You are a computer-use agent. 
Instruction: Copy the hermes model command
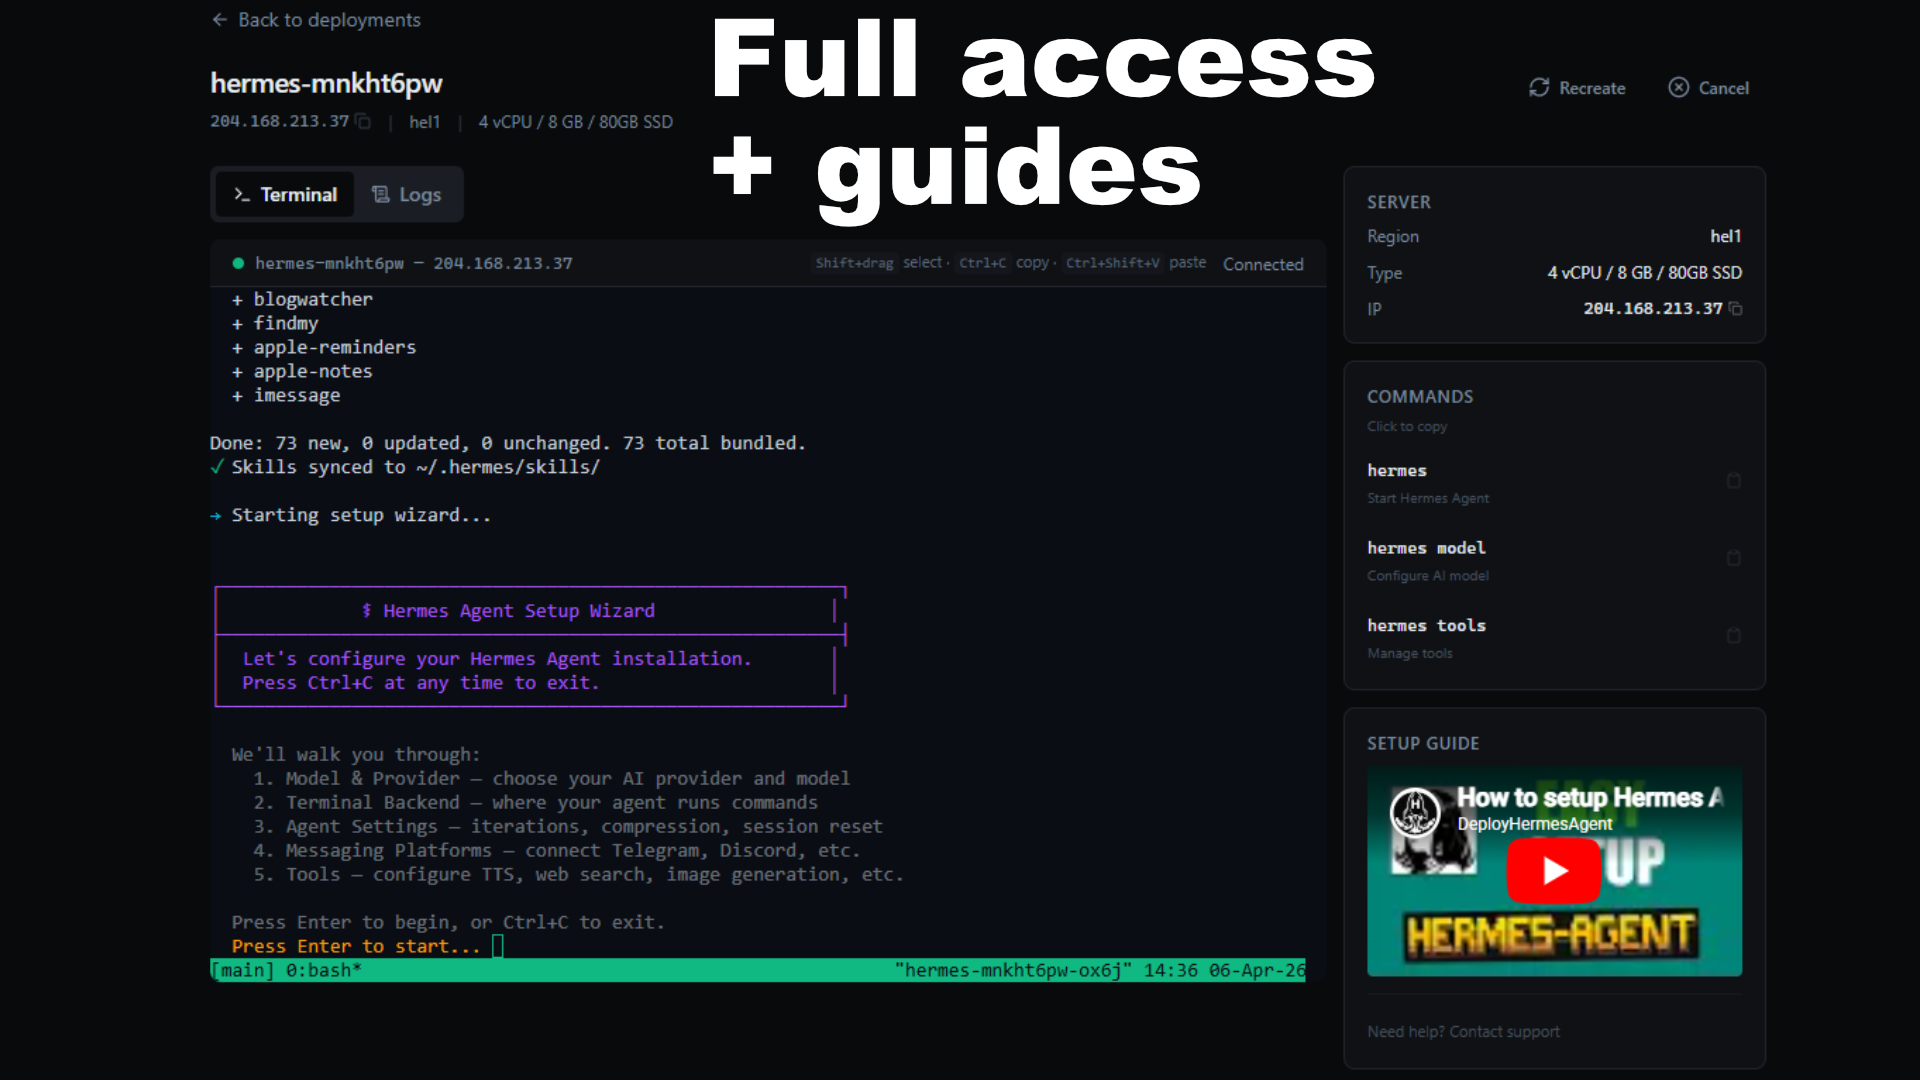pos(1733,559)
